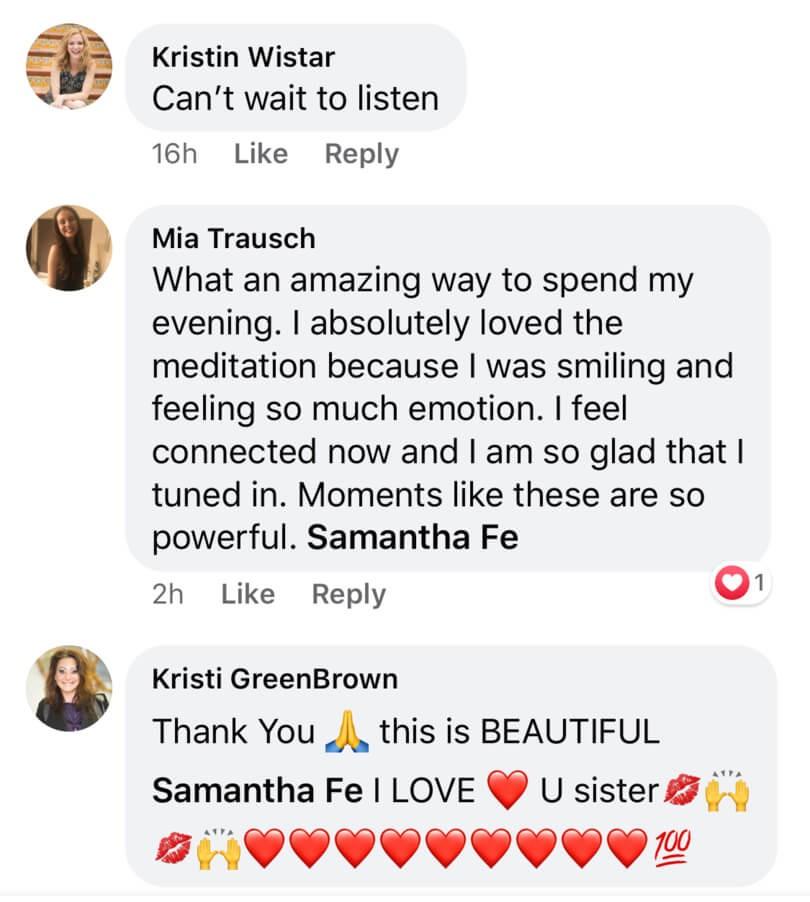Viewport: 810px width, 902px height.
Task: Open Kristin Wistar's profile picture
Action: click(x=69, y=66)
